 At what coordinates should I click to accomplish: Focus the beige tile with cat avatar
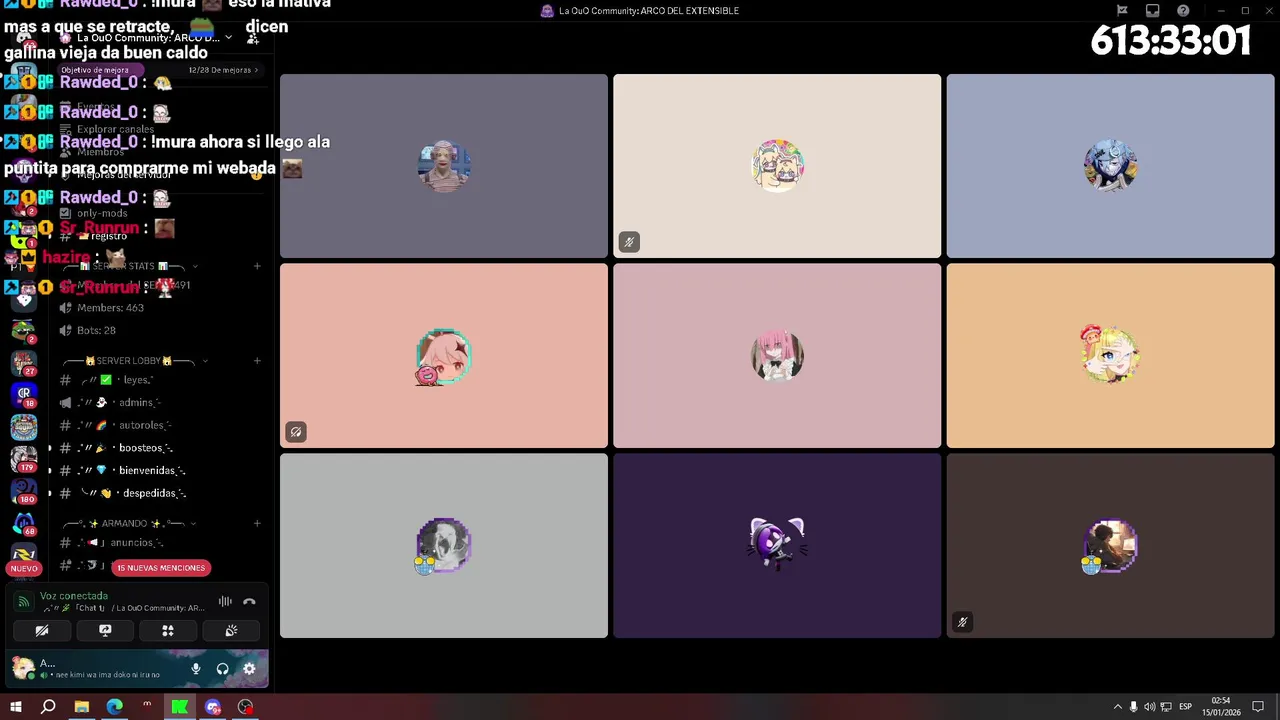(x=777, y=166)
